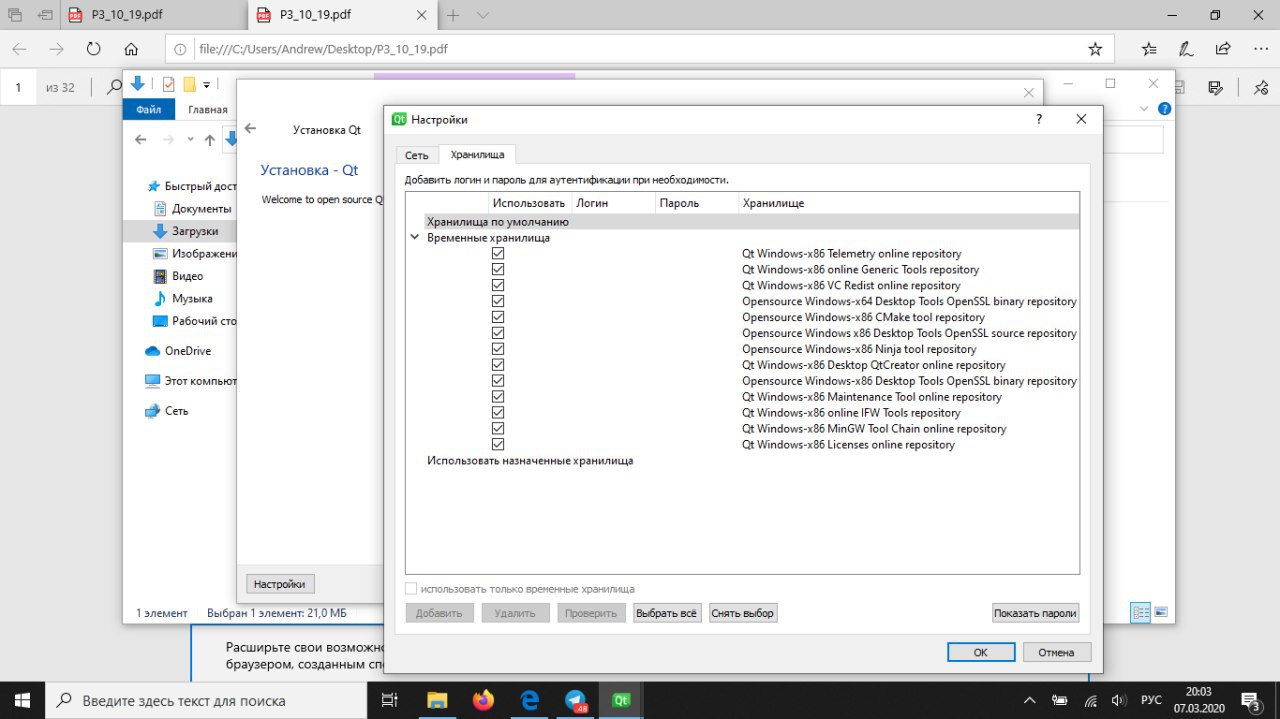Confirm settings with OK button
Viewport: 1280px width, 719px height.
(981, 652)
